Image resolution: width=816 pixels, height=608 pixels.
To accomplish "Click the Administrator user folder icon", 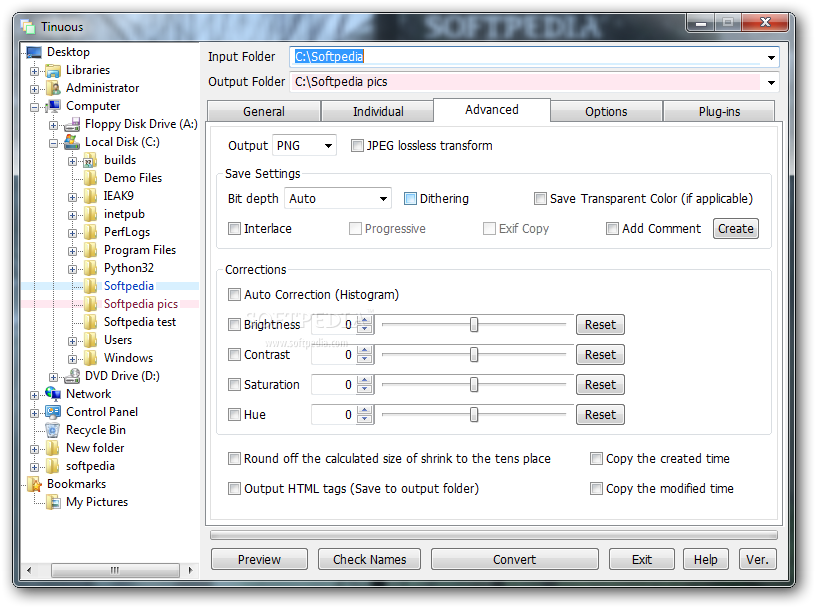I will (x=53, y=88).
